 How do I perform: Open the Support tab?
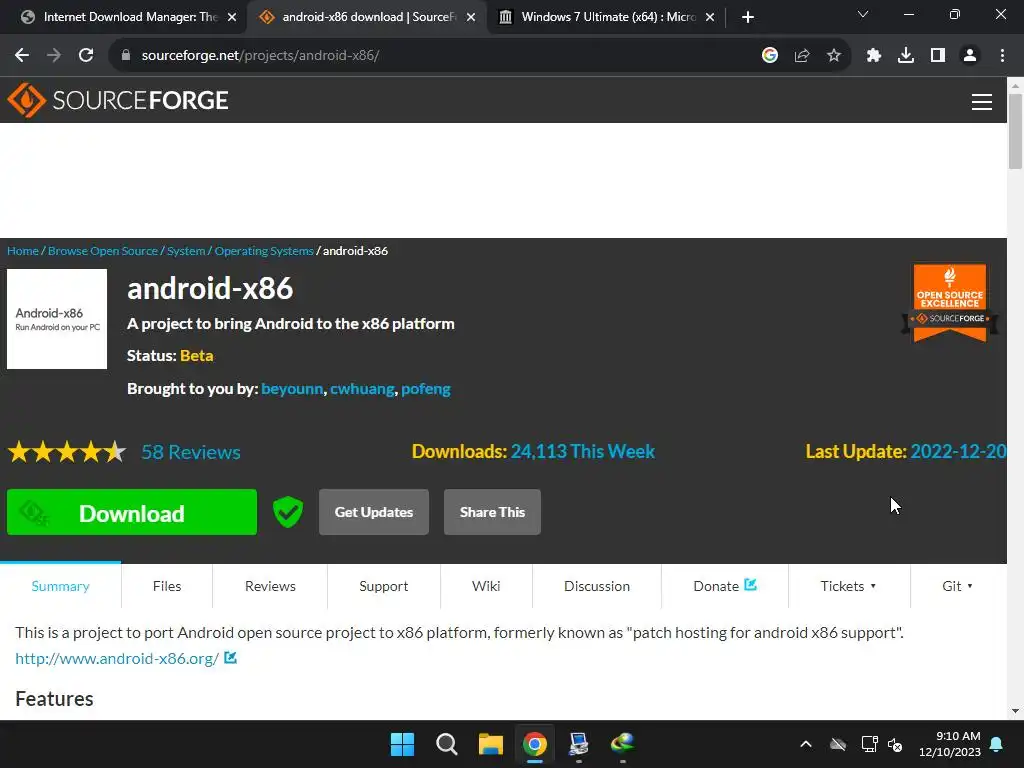[383, 586]
